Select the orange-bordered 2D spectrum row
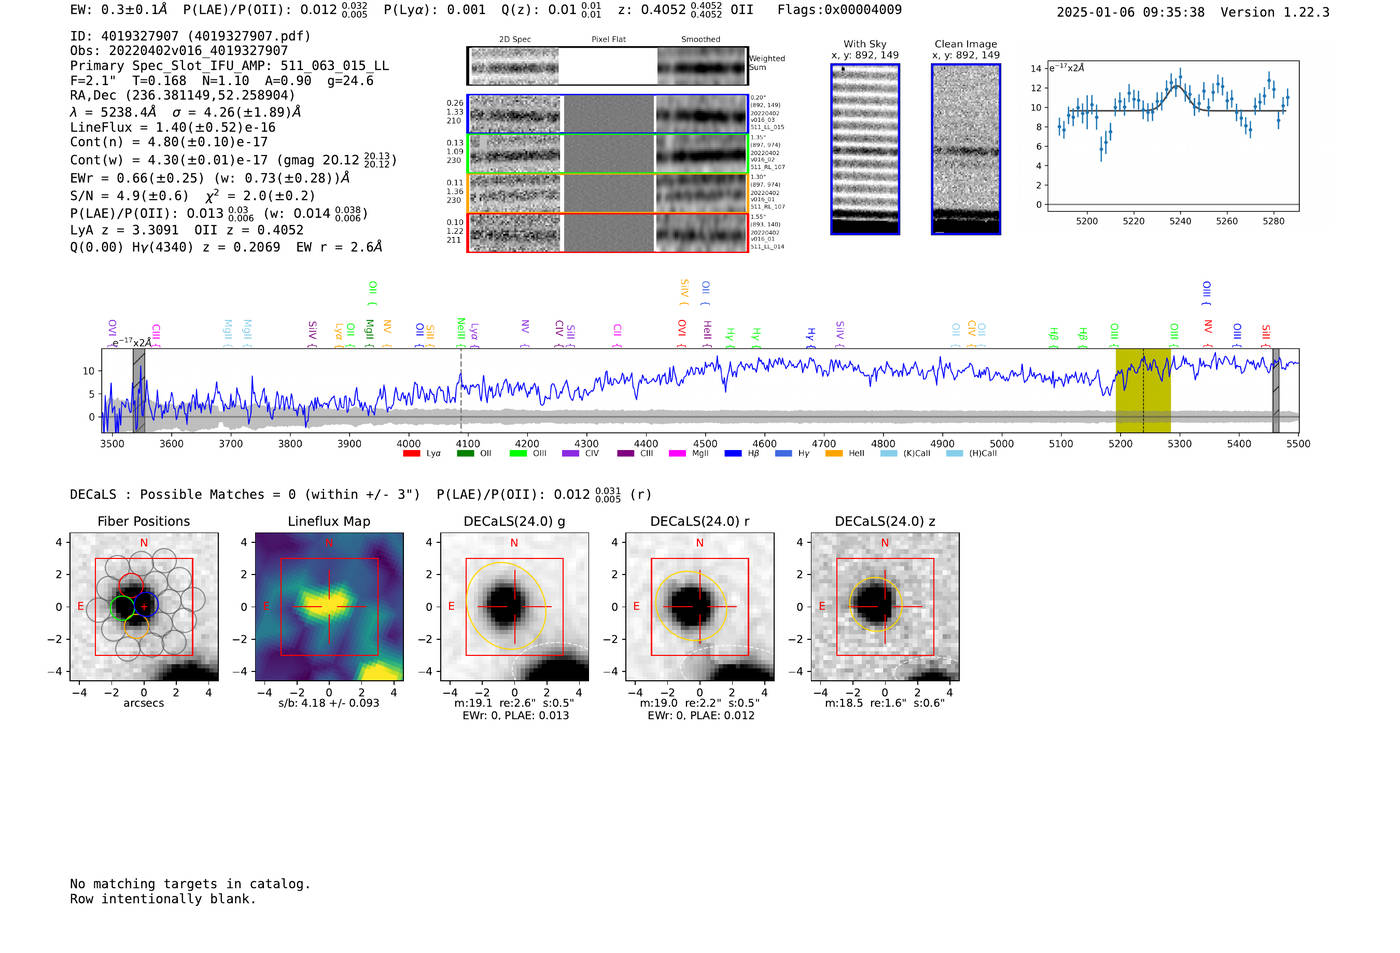This screenshot has height=953, width=1400. (x=608, y=193)
